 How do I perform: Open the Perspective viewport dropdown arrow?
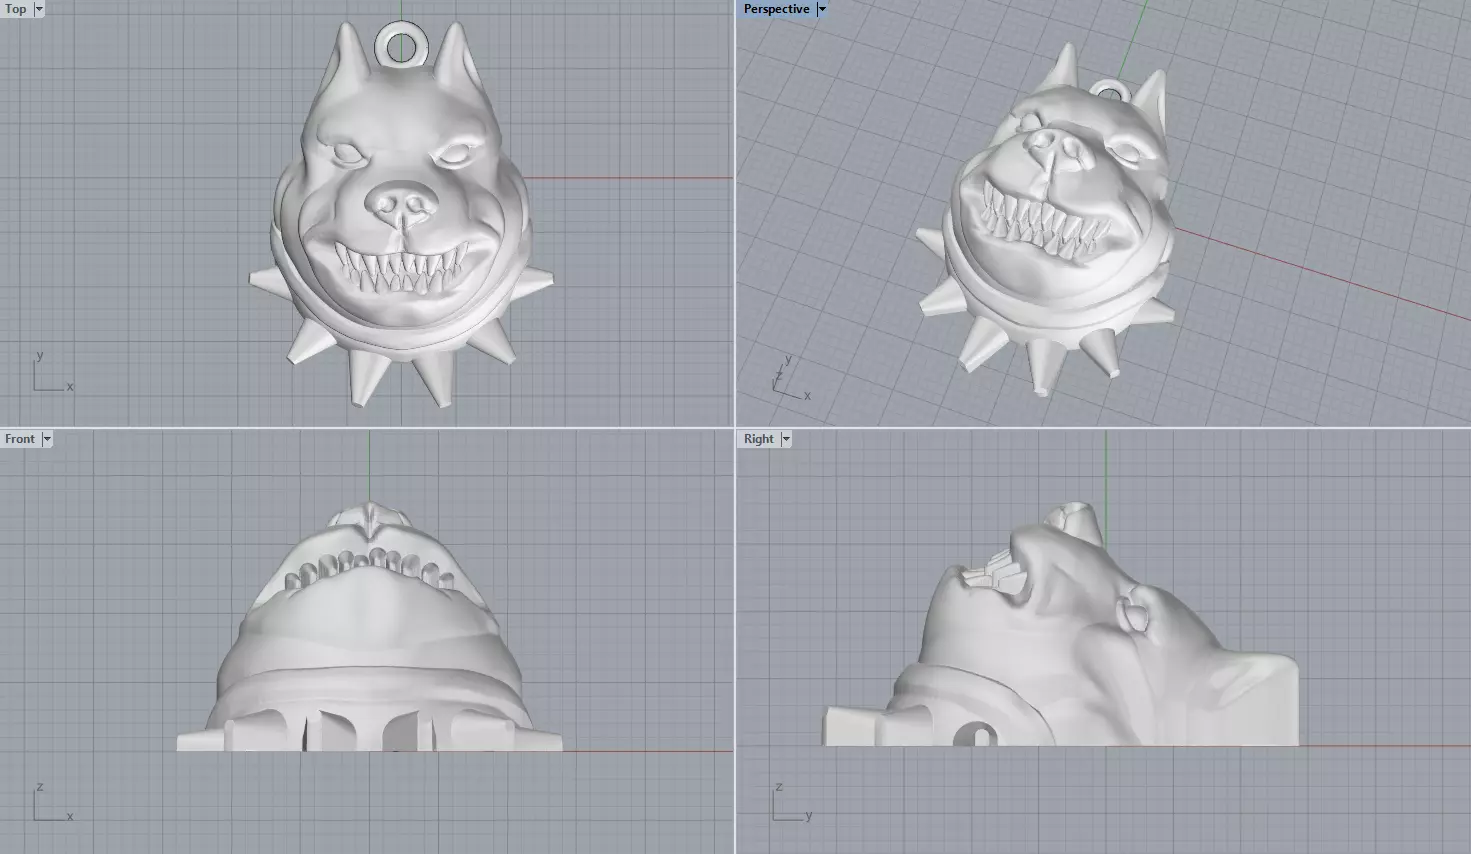(822, 9)
